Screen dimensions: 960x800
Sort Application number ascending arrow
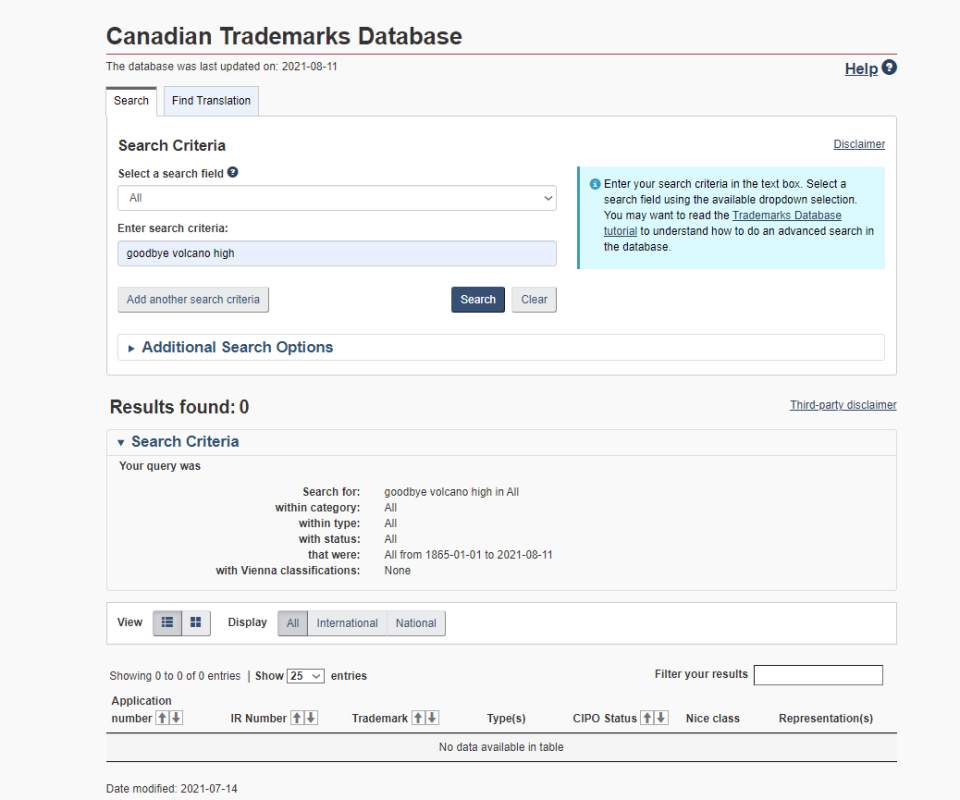(162, 717)
